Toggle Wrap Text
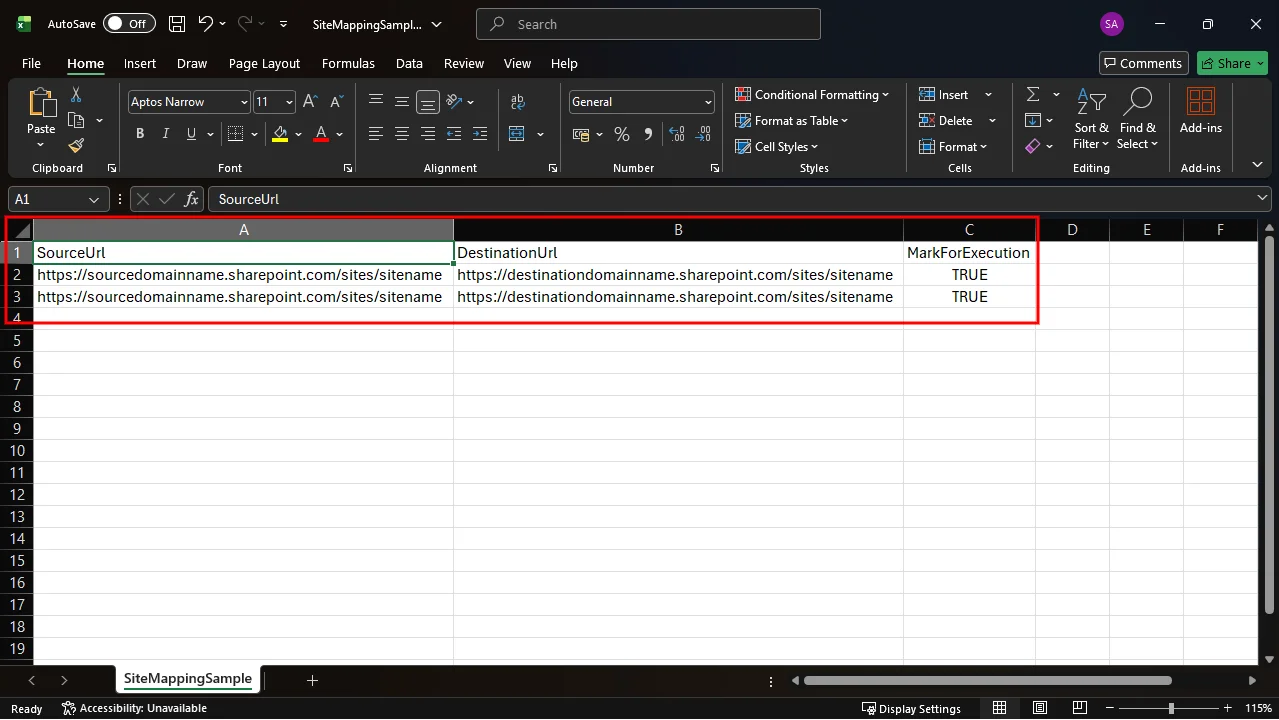This screenshot has width=1279, height=720. pyautogui.click(x=518, y=102)
